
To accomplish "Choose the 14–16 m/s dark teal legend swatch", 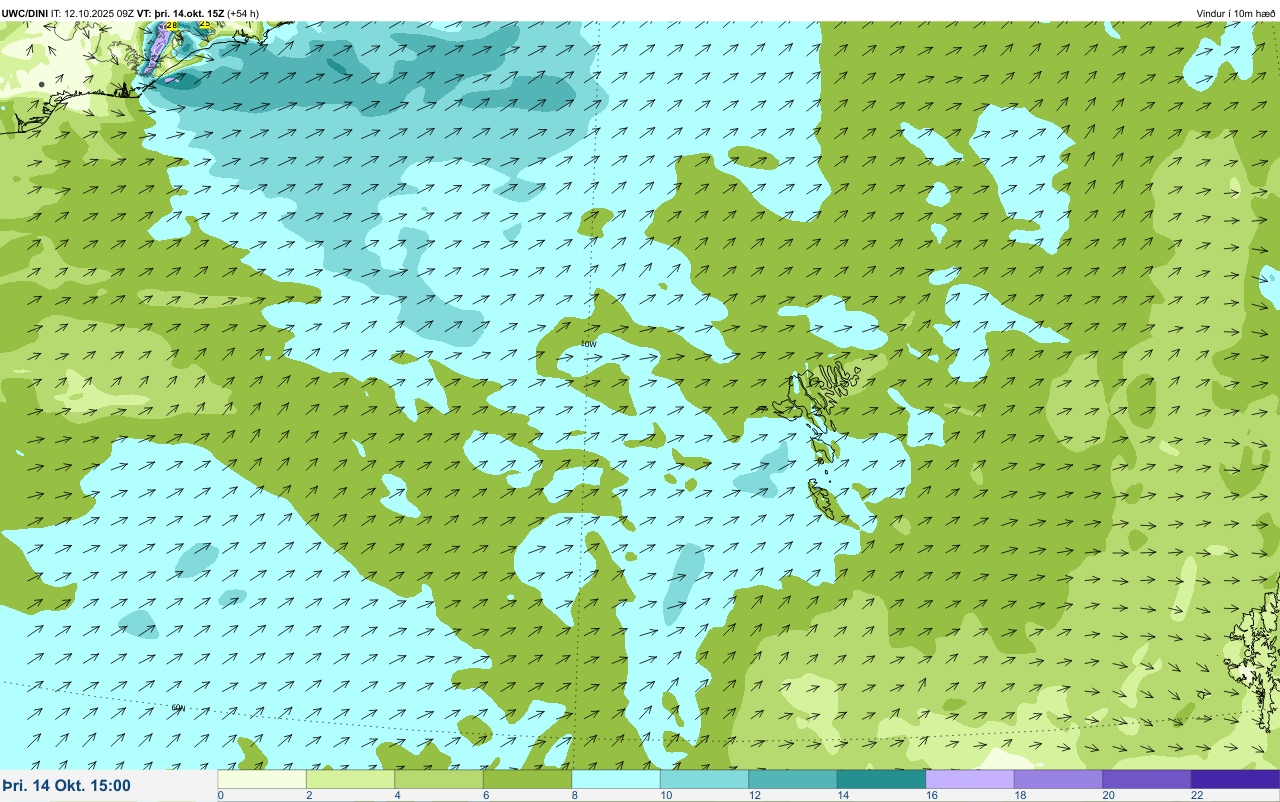I will (x=881, y=779).
